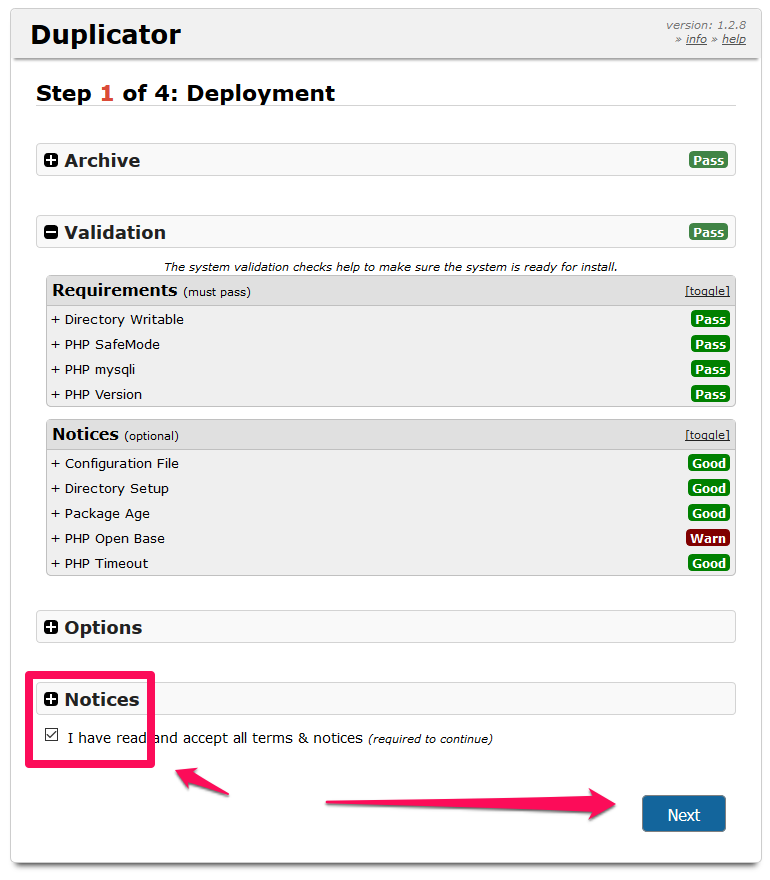
Task: Expand the PHP SafeMode requirement
Action: 106,345
